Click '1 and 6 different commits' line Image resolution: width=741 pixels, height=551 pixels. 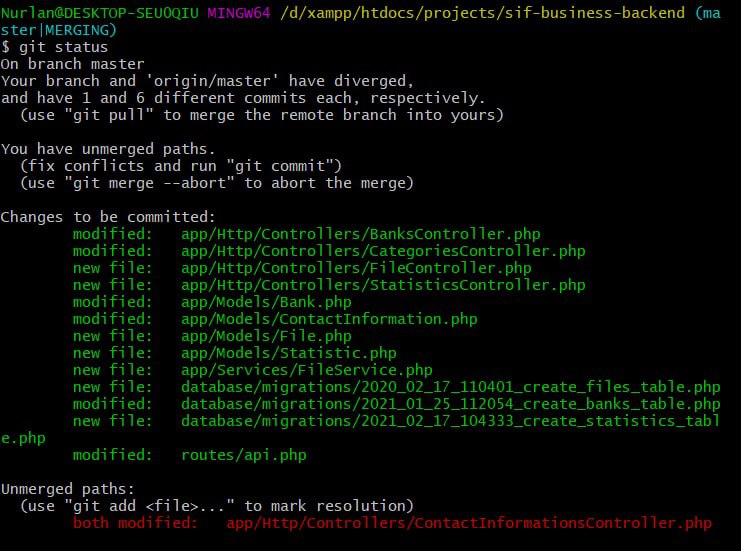click(243, 98)
